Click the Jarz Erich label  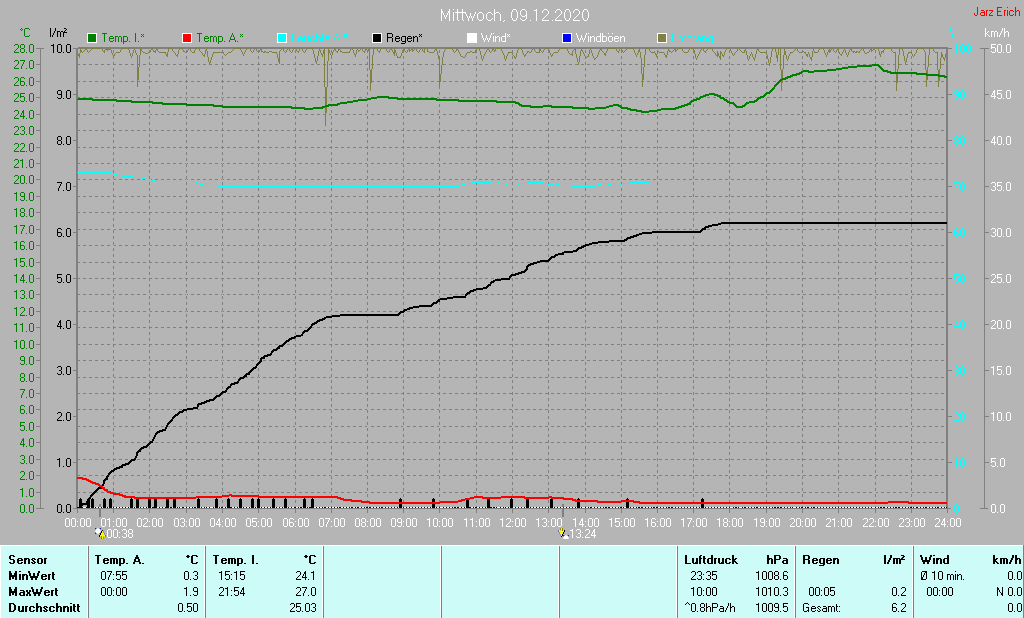coord(996,13)
